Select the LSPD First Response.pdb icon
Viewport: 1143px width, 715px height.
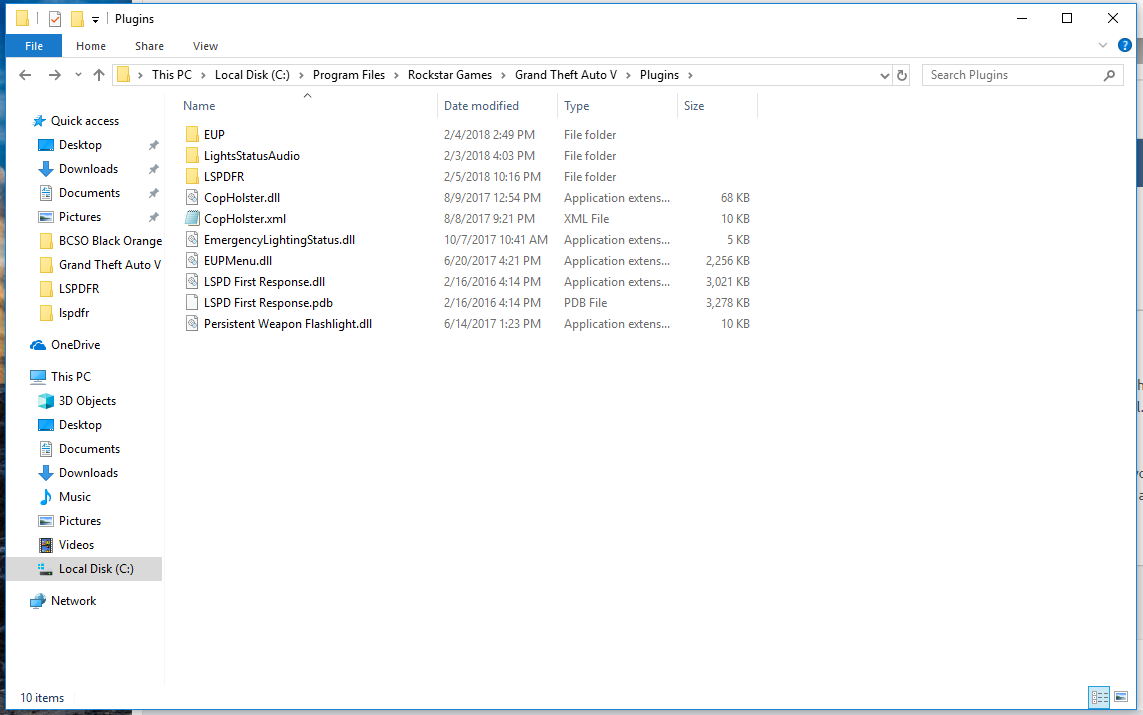coord(192,303)
